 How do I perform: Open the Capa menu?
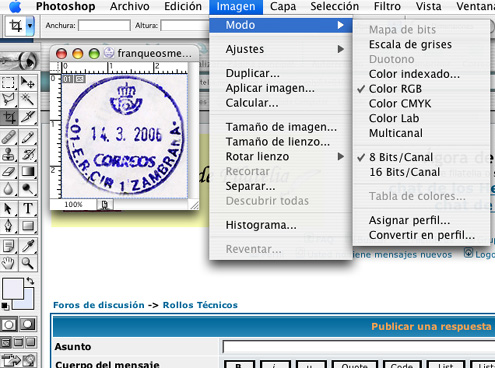pos(283,6)
